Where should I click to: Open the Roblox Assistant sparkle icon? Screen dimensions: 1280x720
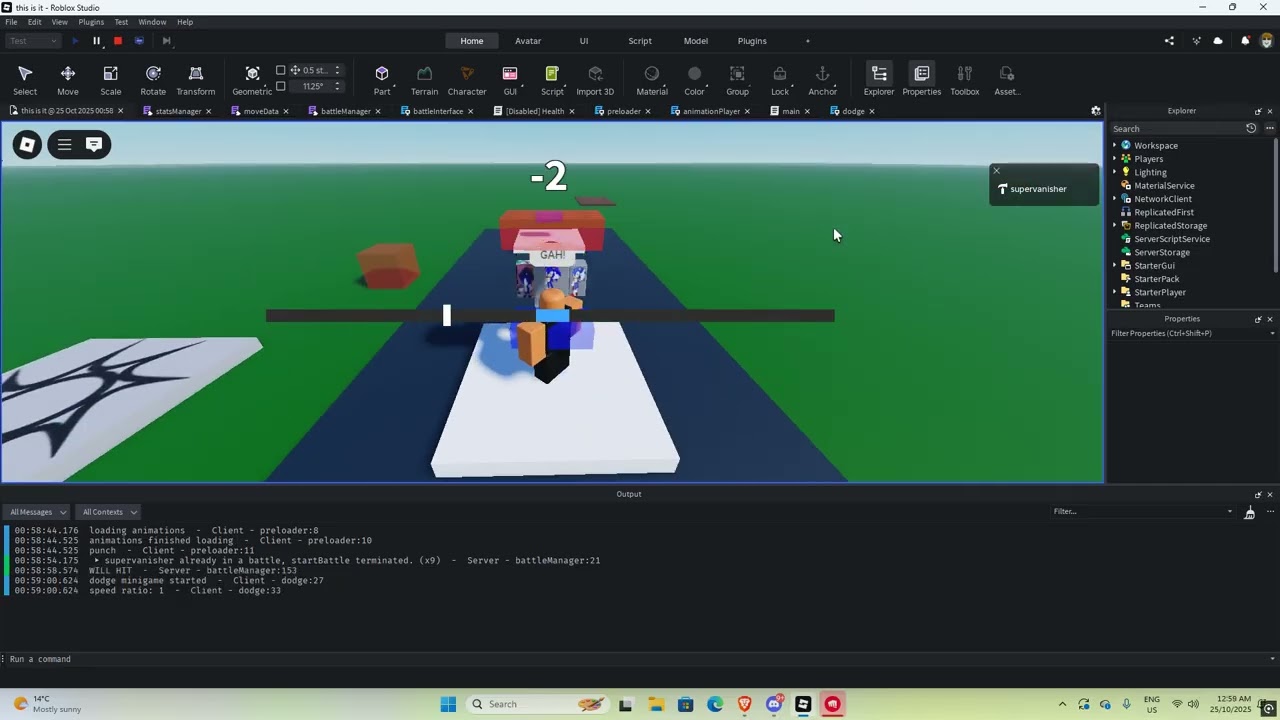tap(1196, 41)
